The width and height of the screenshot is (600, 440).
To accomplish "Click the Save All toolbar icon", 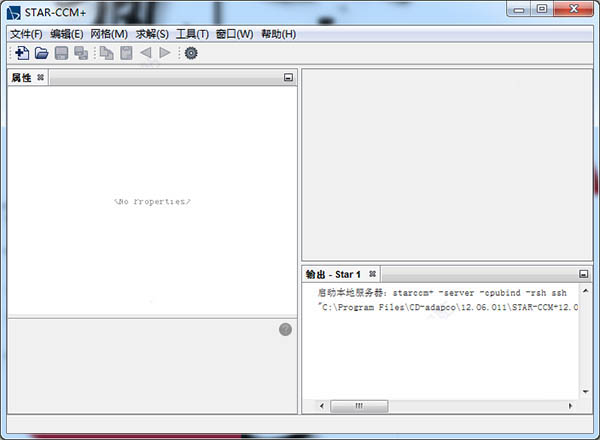I will pos(81,53).
